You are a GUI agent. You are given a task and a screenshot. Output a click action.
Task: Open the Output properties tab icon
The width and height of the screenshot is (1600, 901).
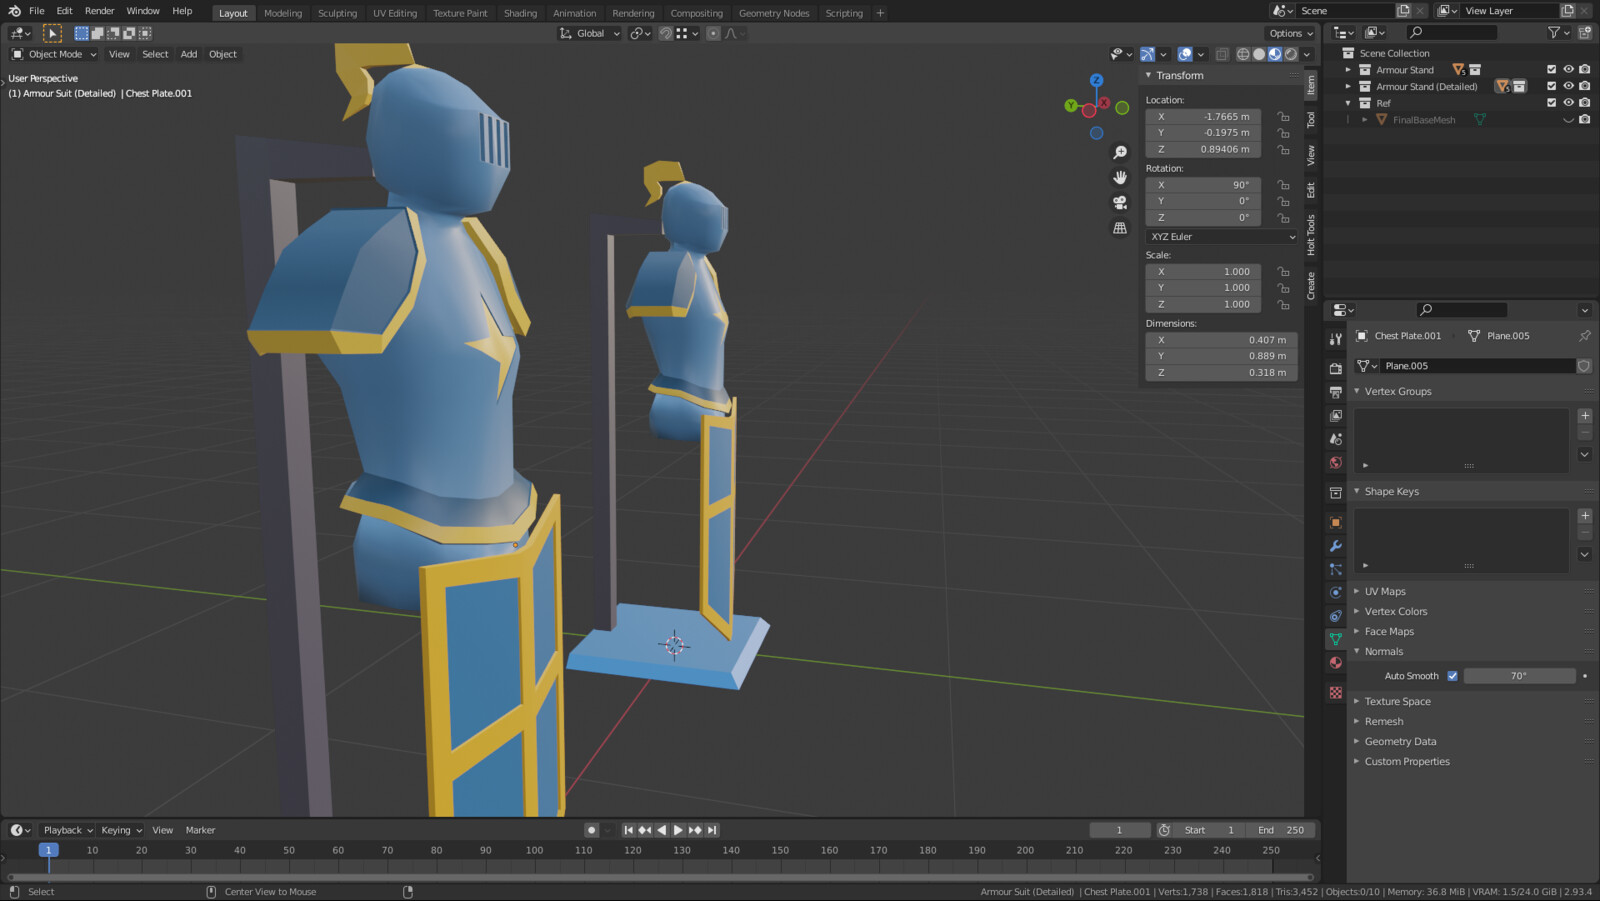[1335, 392]
